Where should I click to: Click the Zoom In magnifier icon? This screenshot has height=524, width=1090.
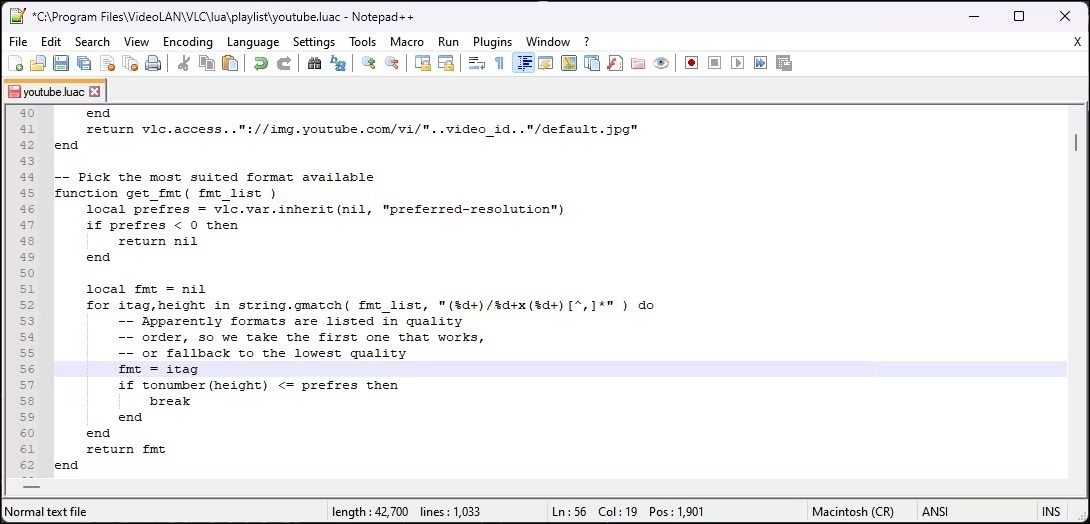[368, 63]
